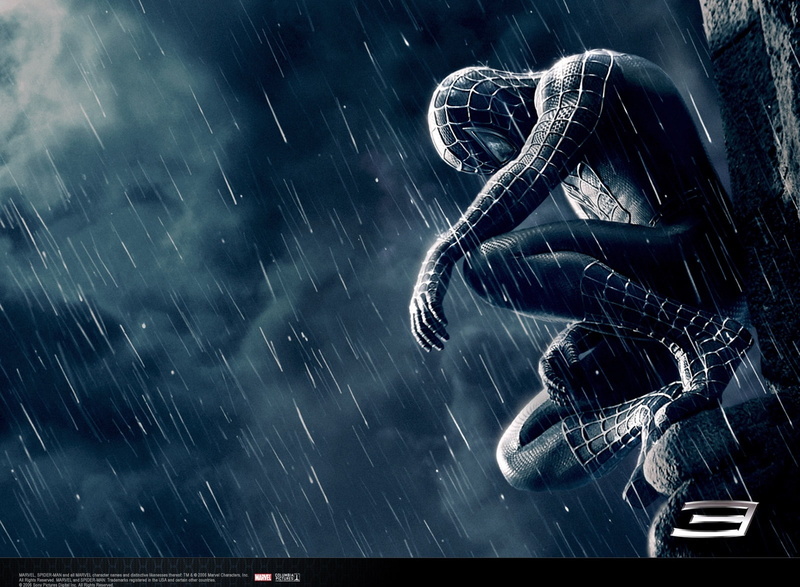Click the "All Rights Reserved. MARVEL and SPIDER-MAN" line

coord(117,580)
